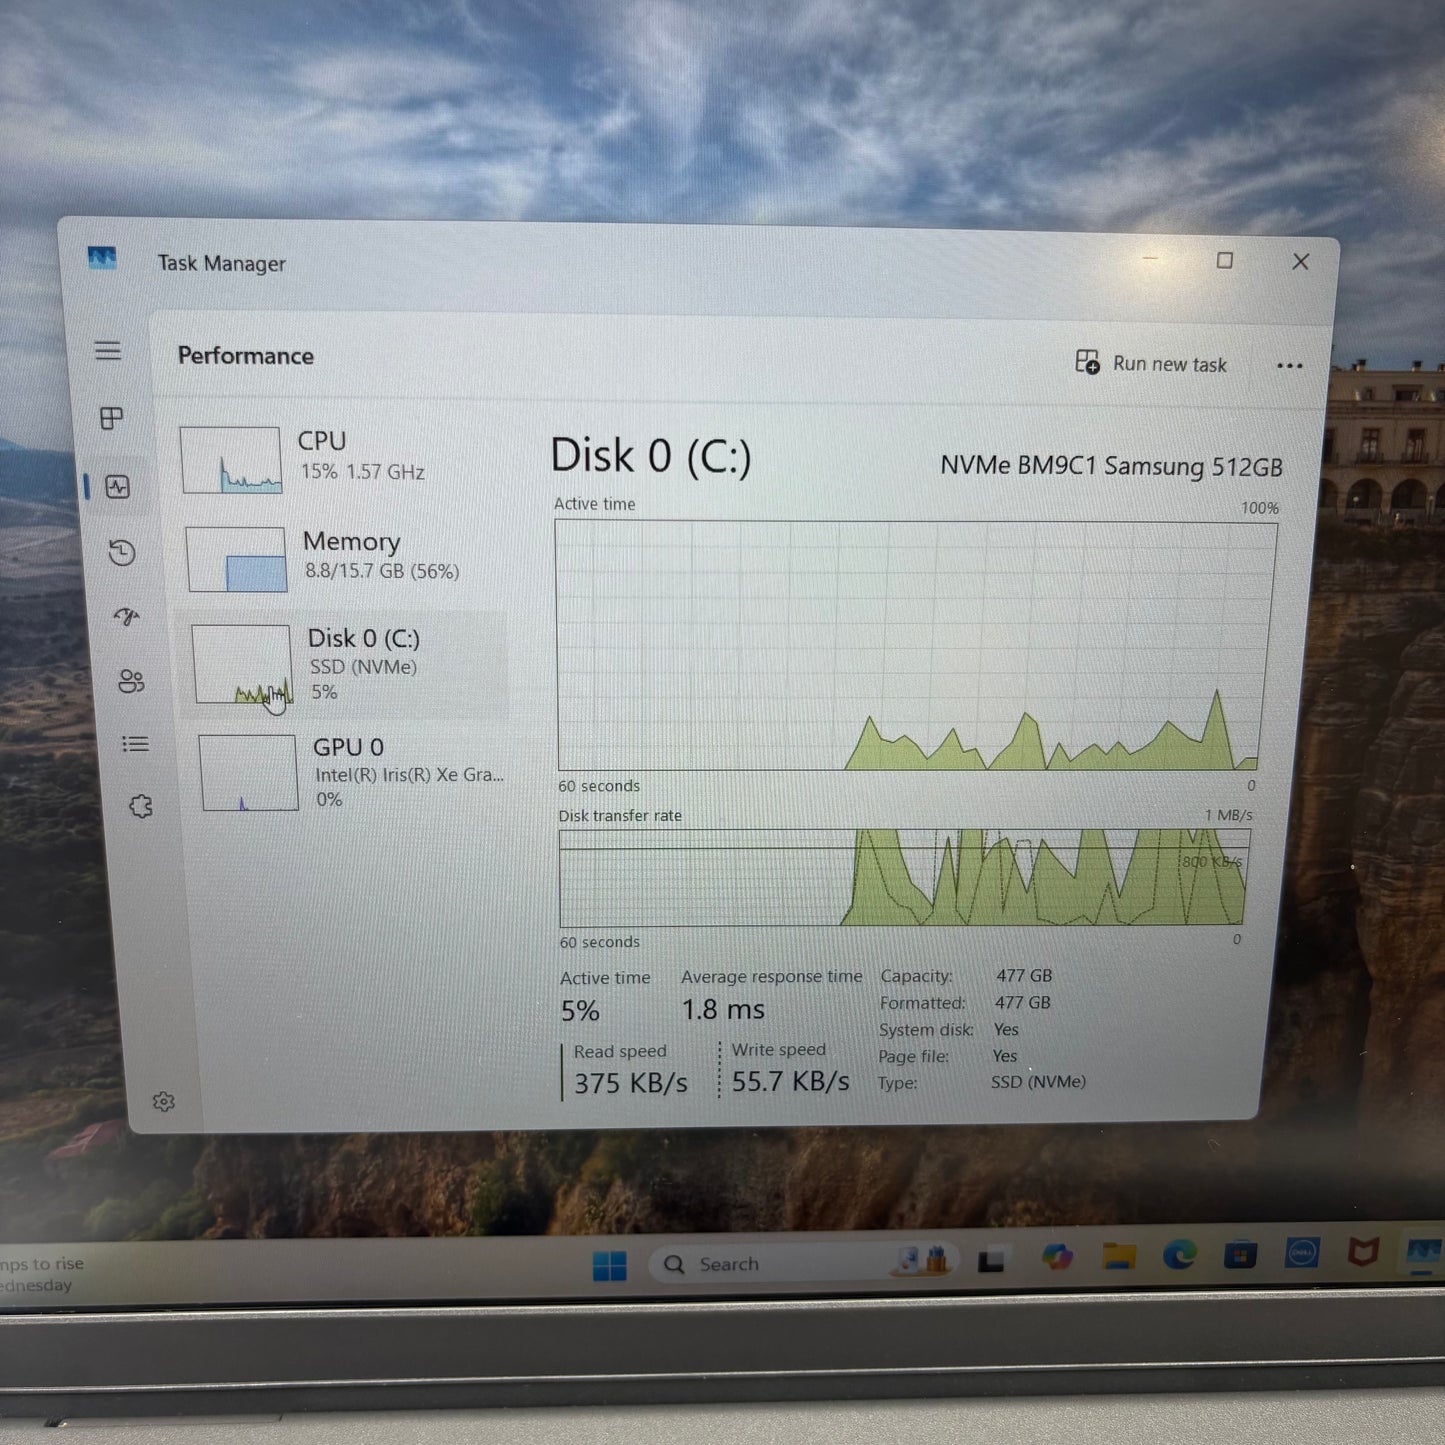Select Disk 0 (C:) performance item
1445x1445 pixels.
tap(346, 664)
